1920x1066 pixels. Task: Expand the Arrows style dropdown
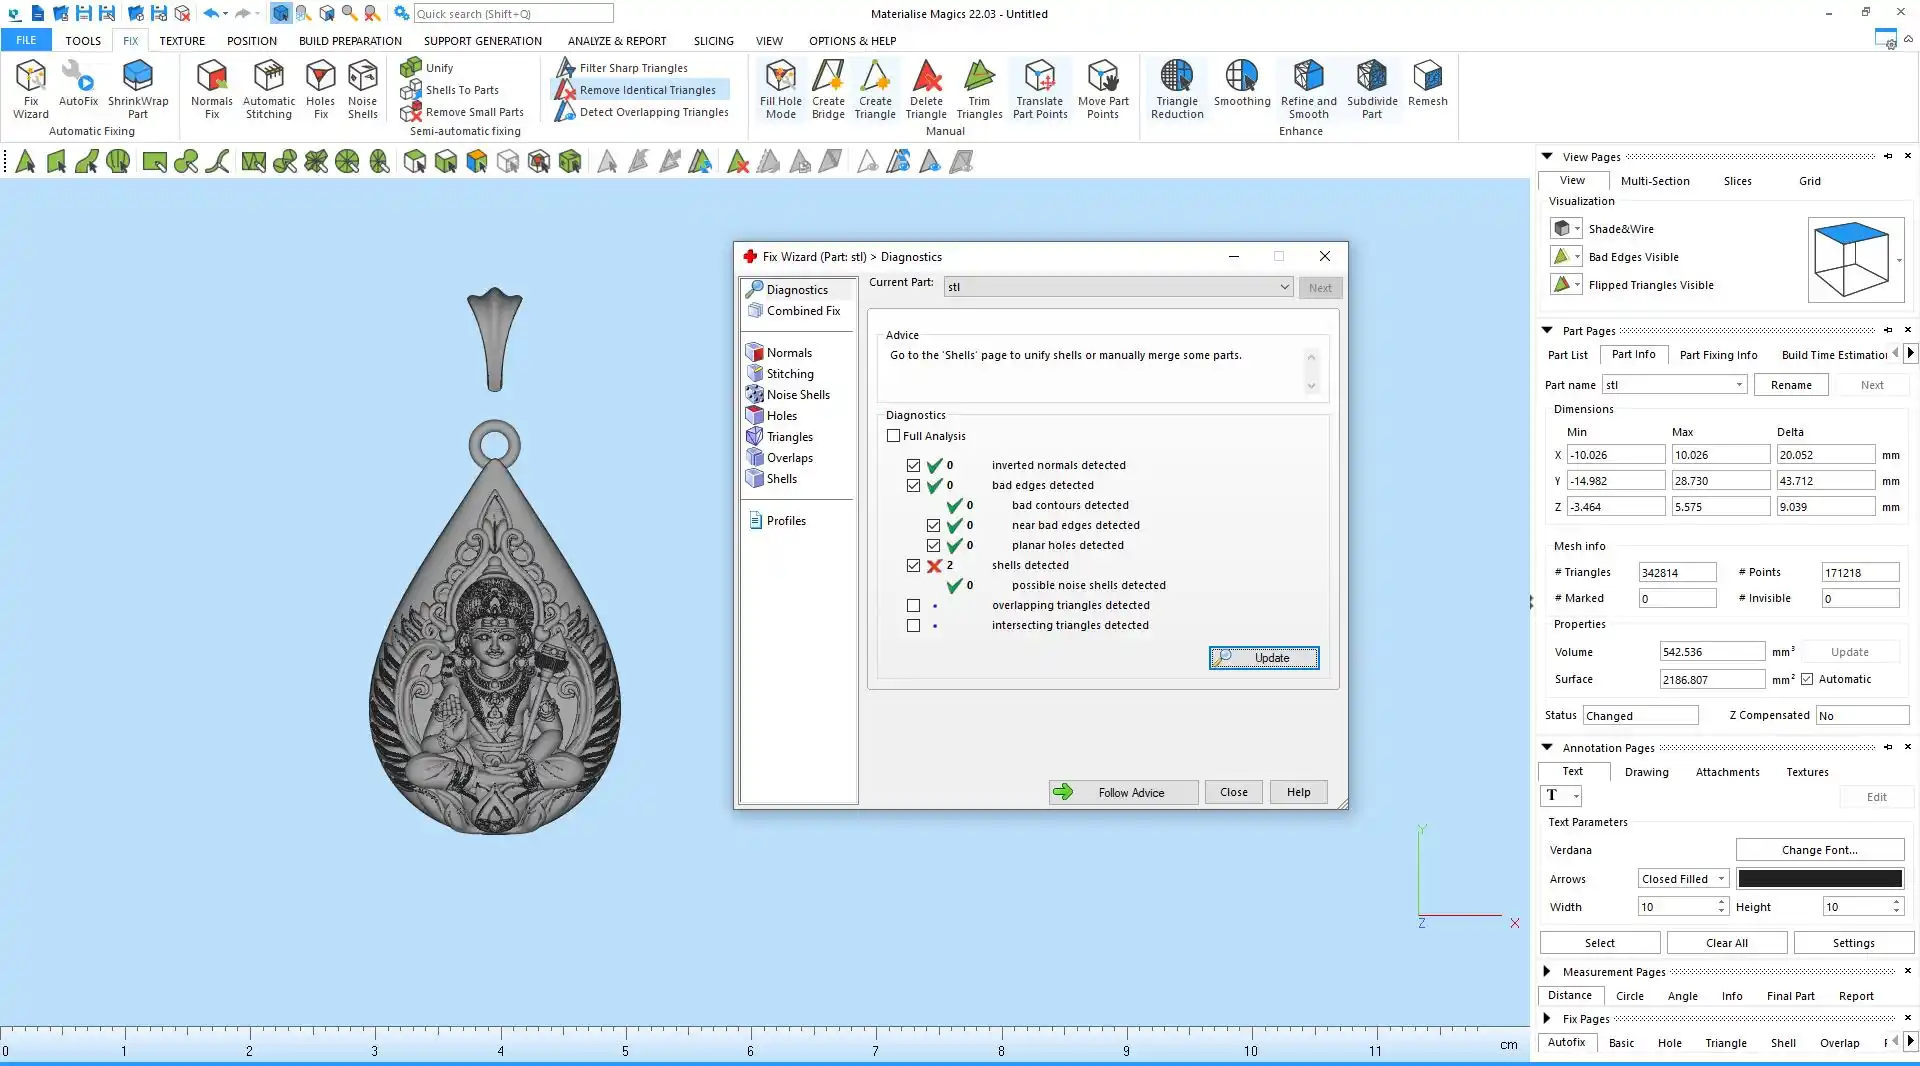(x=1721, y=879)
